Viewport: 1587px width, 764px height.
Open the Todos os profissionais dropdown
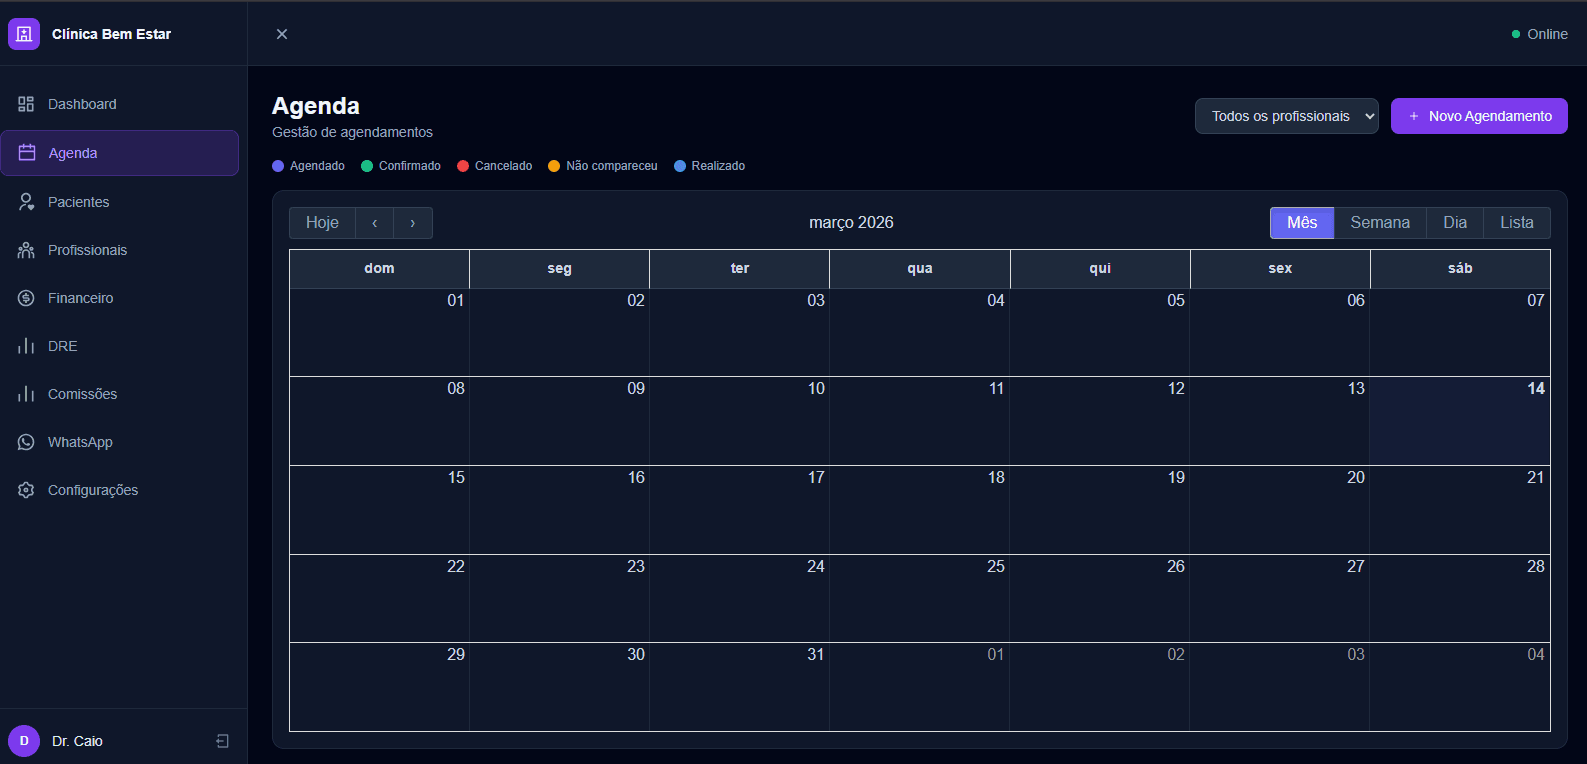click(x=1286, y=116)
